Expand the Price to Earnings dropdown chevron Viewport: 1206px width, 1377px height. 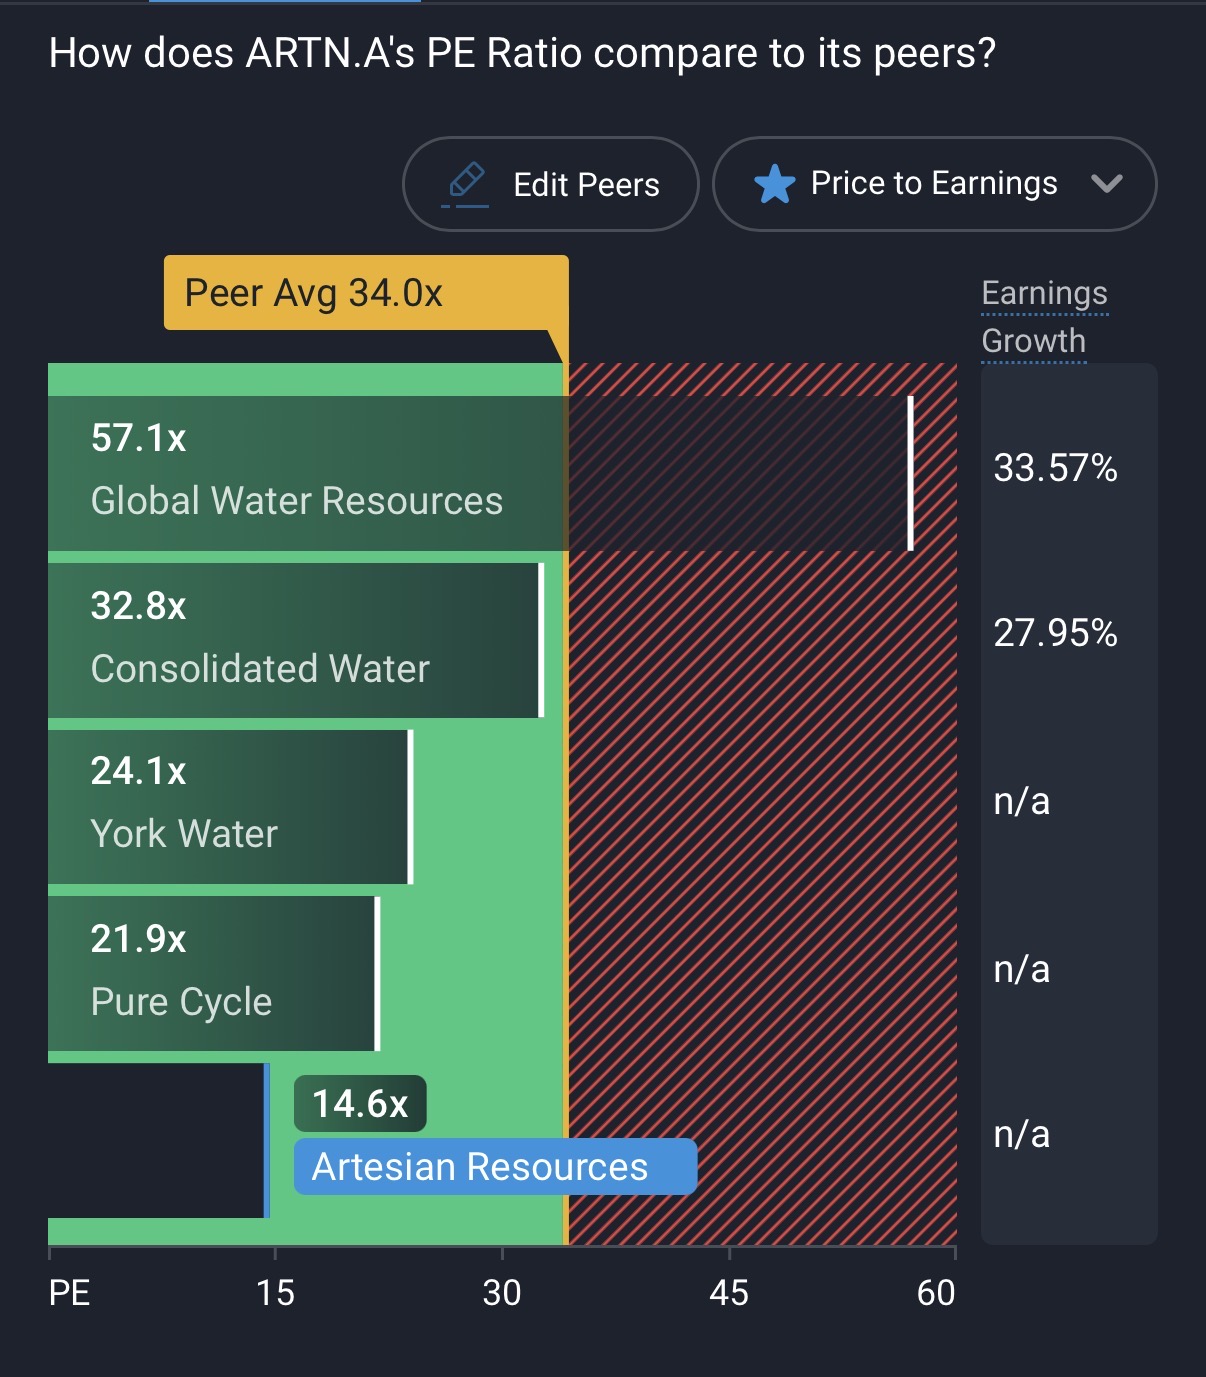[1106, 184]
